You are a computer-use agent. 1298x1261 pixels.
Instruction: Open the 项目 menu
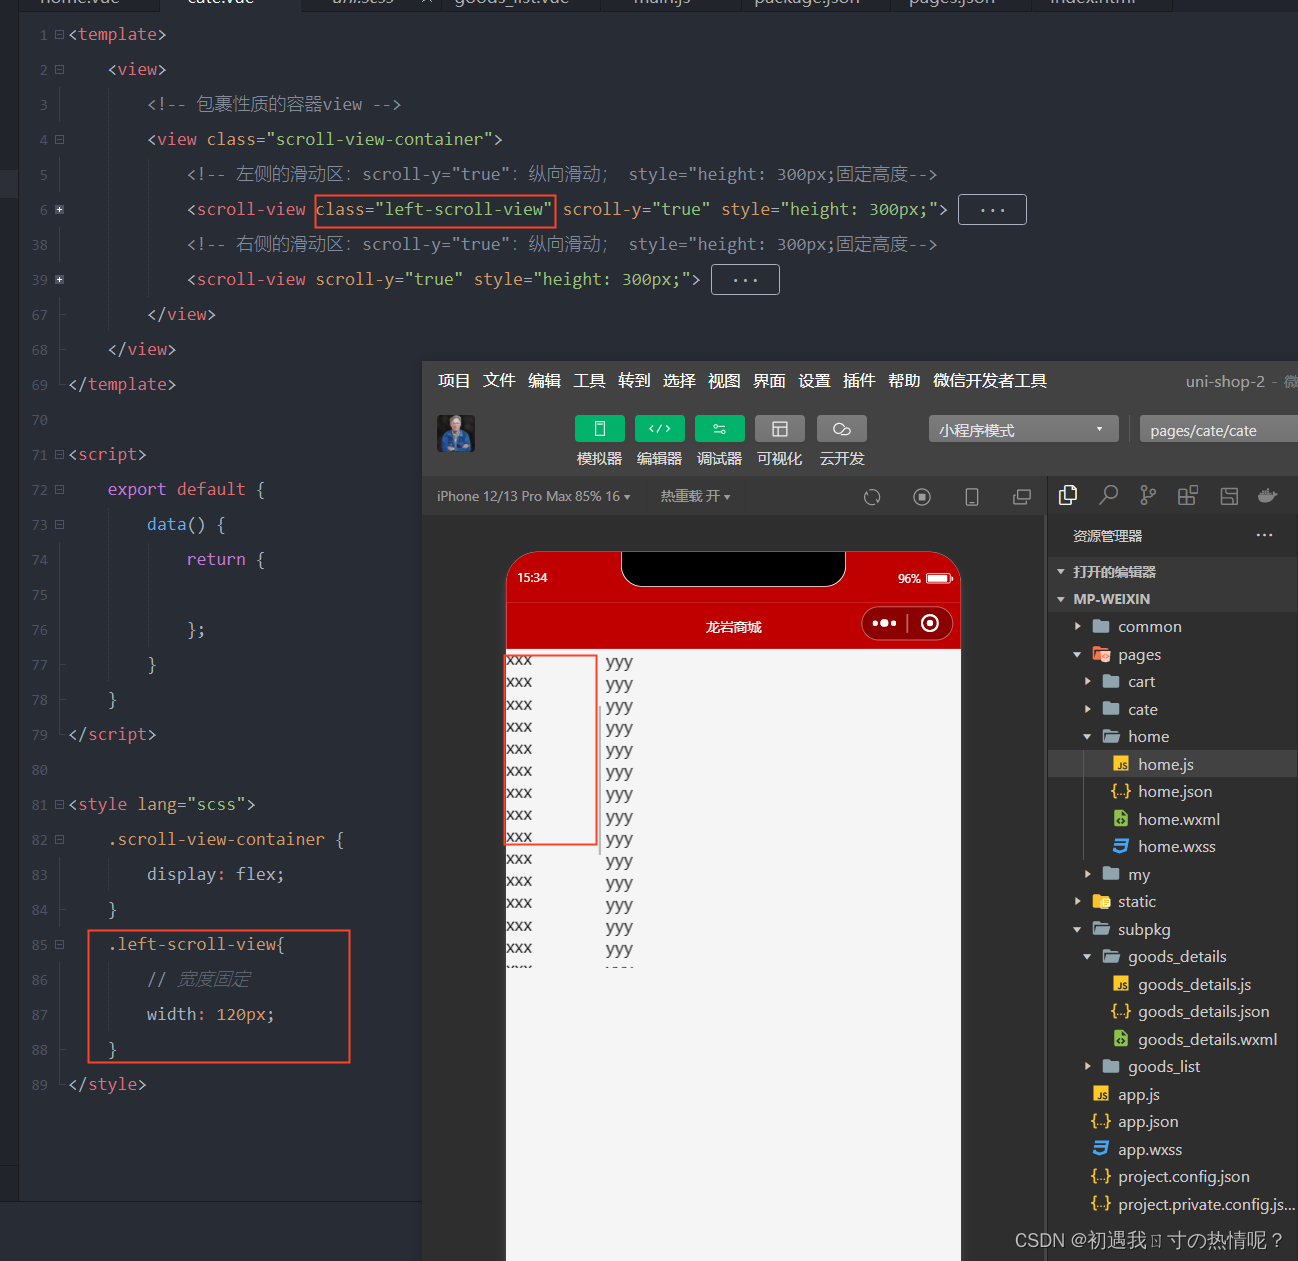(x=454, y=380)
